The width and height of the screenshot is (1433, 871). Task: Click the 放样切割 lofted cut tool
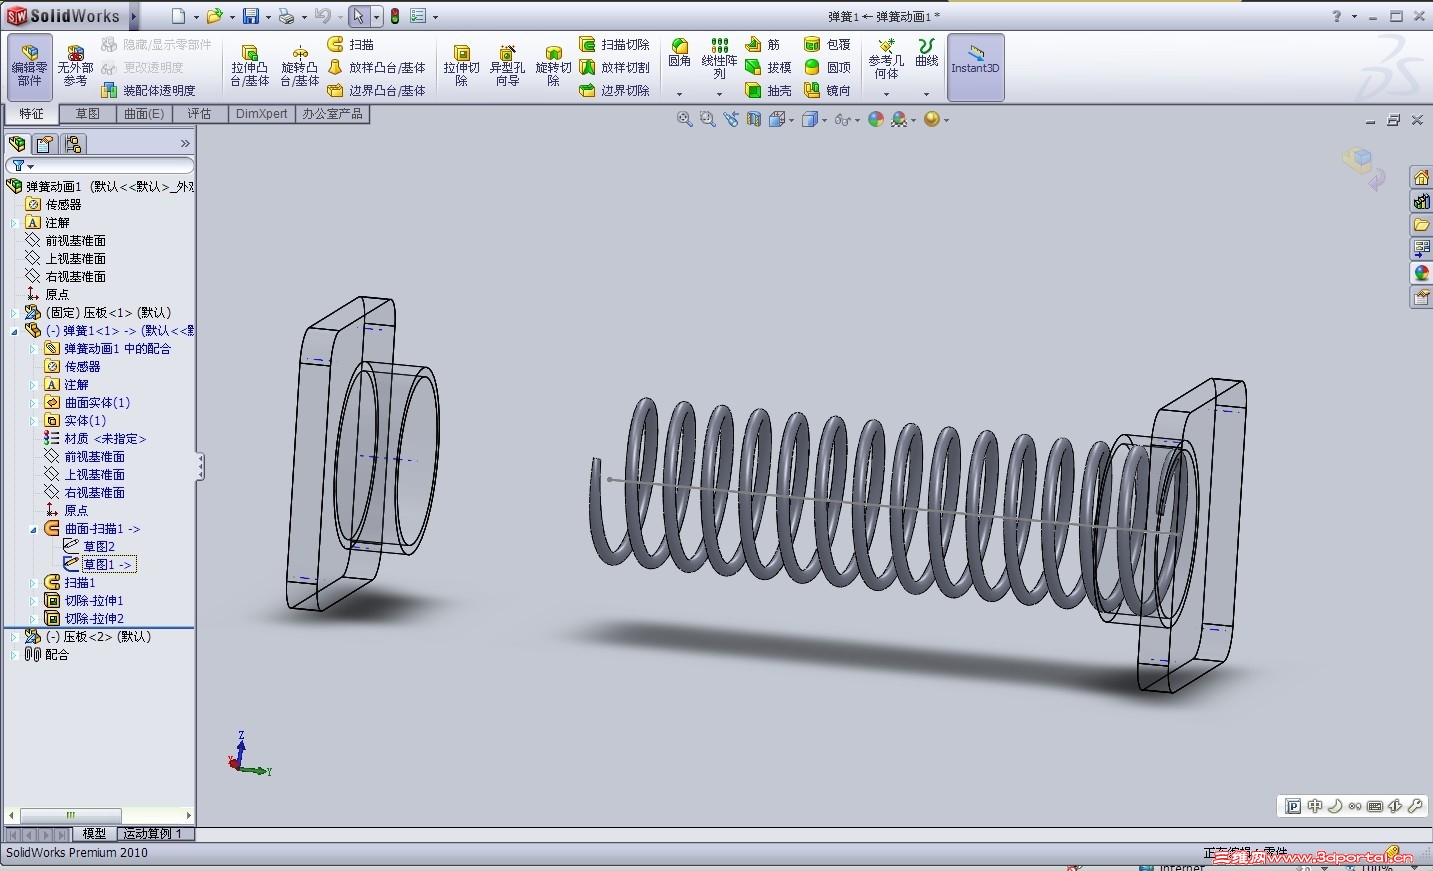click(614, 67)
